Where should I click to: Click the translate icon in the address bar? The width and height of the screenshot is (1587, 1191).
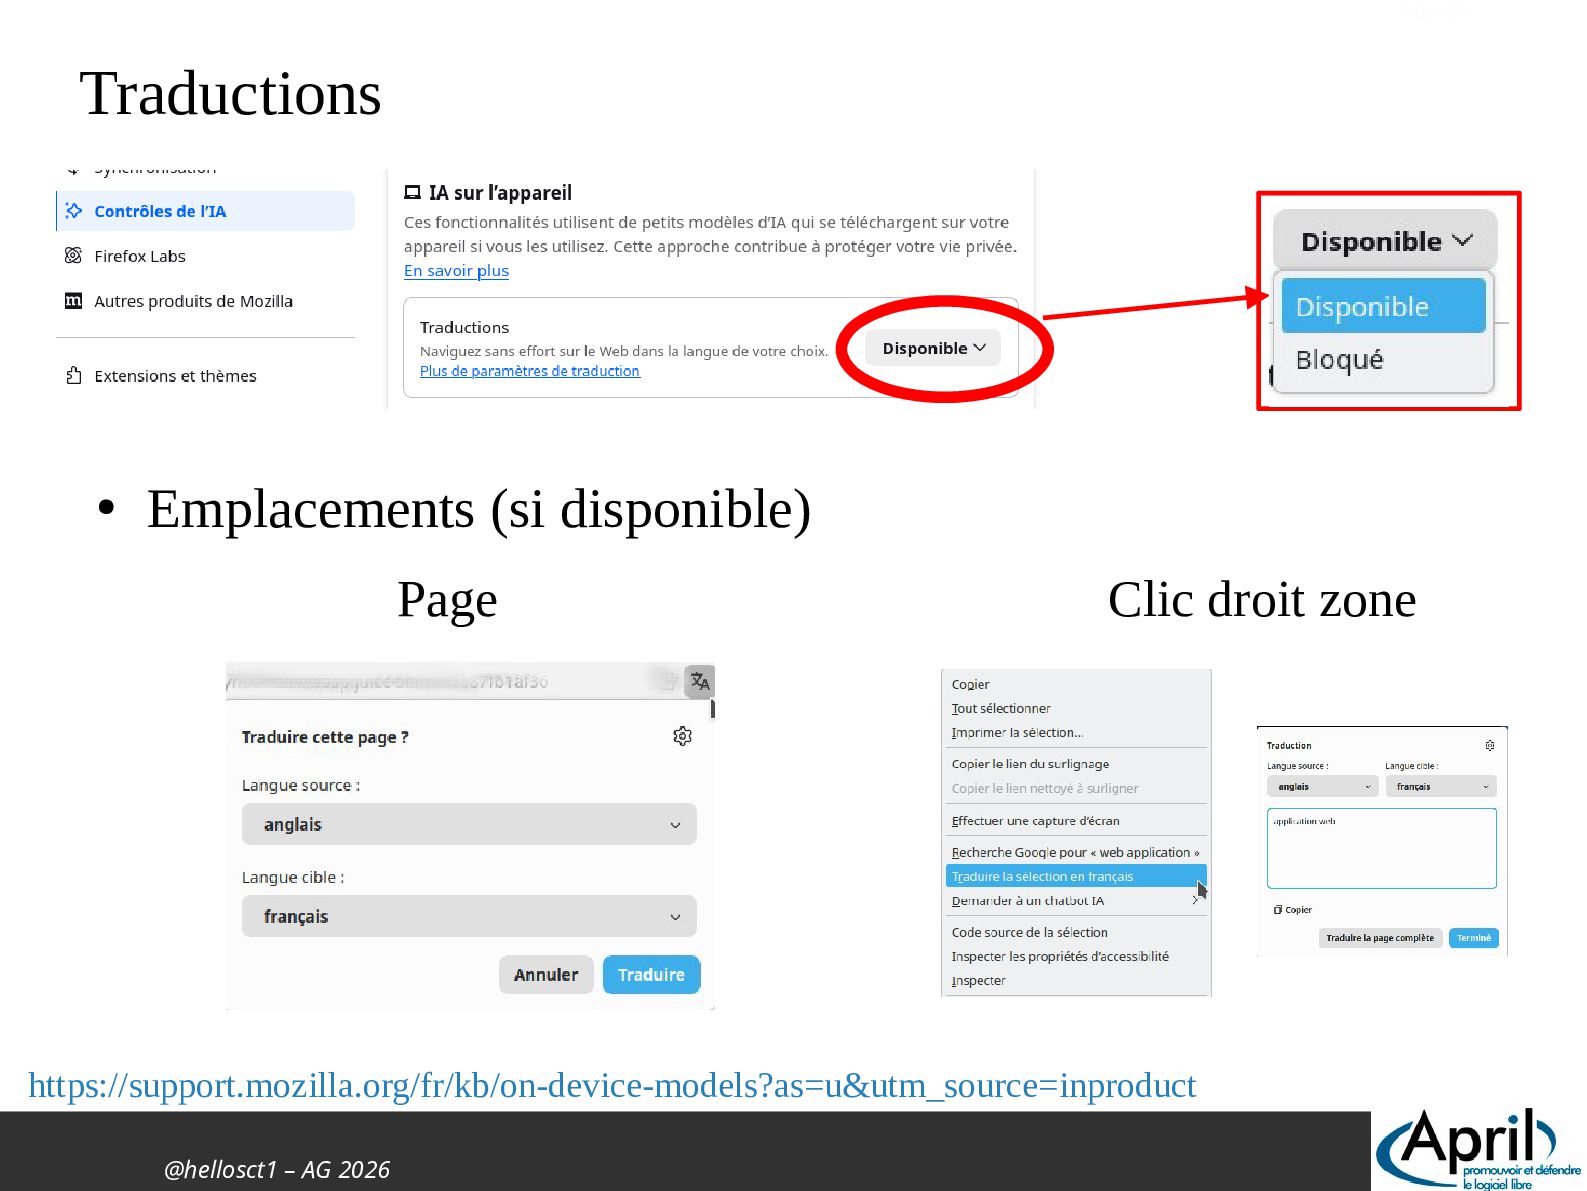pyautogui.click(x=700, y=682)
